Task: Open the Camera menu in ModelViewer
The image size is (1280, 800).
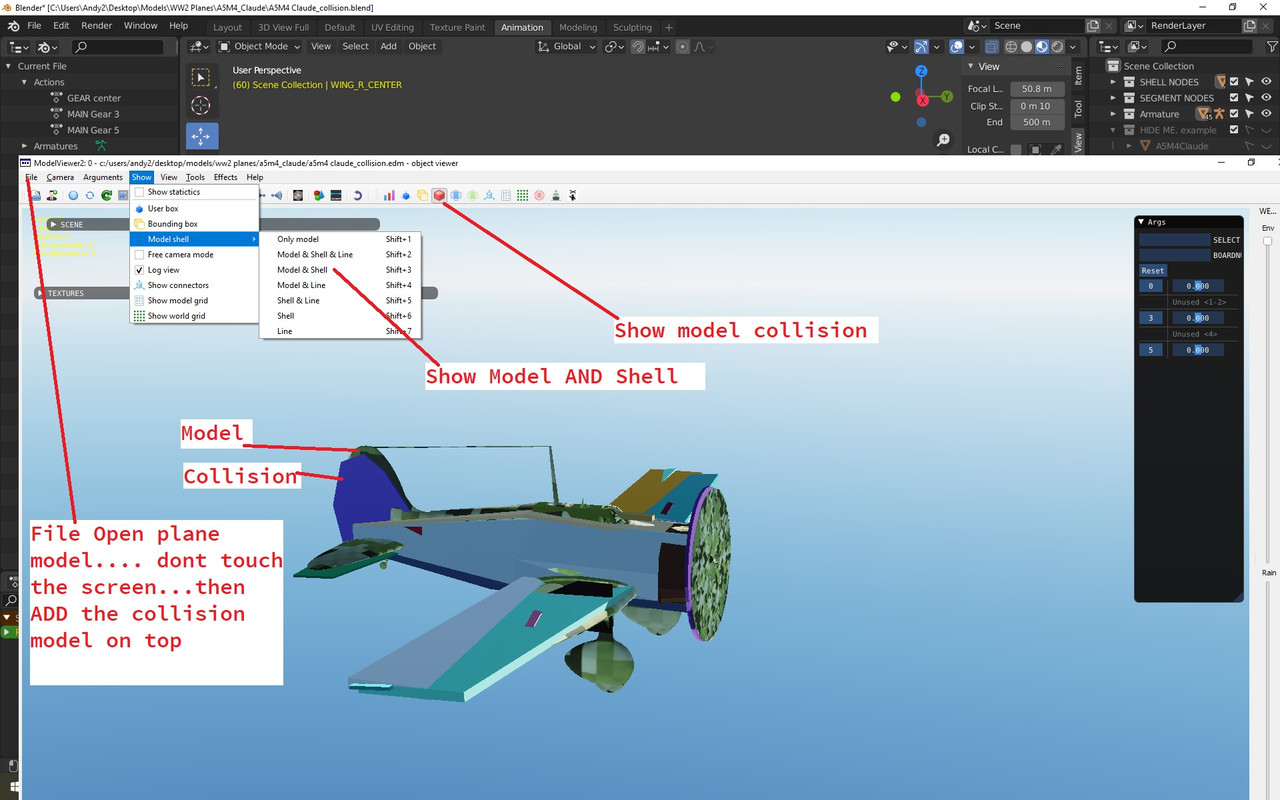Action: tap(60, 177)
